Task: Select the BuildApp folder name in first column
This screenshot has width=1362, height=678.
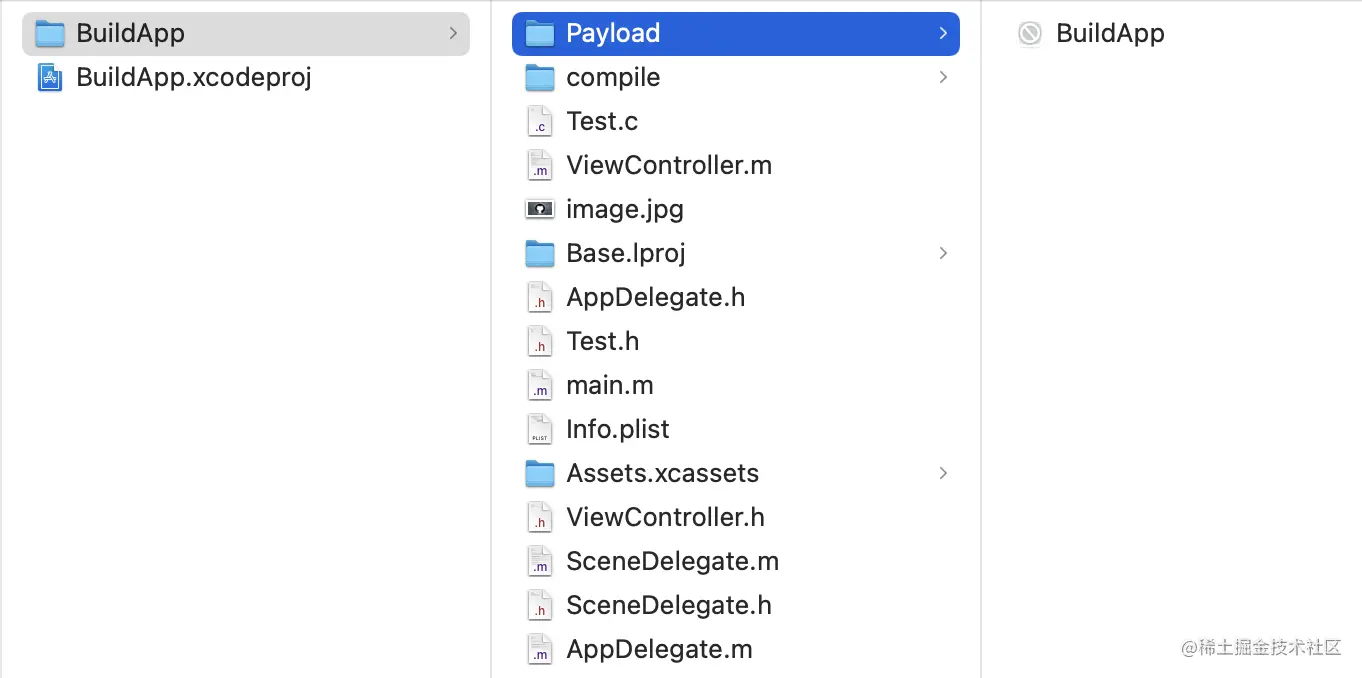Action: 131,33
